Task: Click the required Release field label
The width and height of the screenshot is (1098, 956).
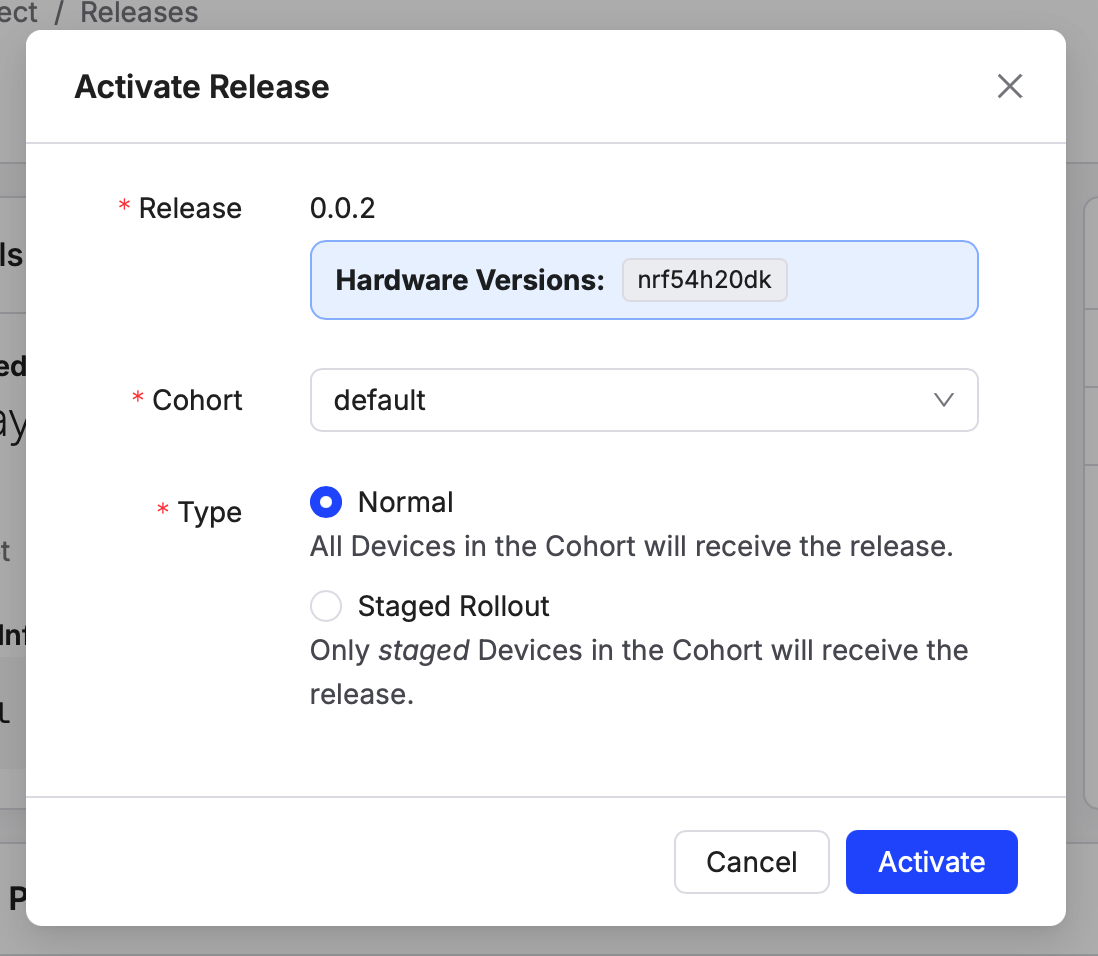Action: click(190, 208)
